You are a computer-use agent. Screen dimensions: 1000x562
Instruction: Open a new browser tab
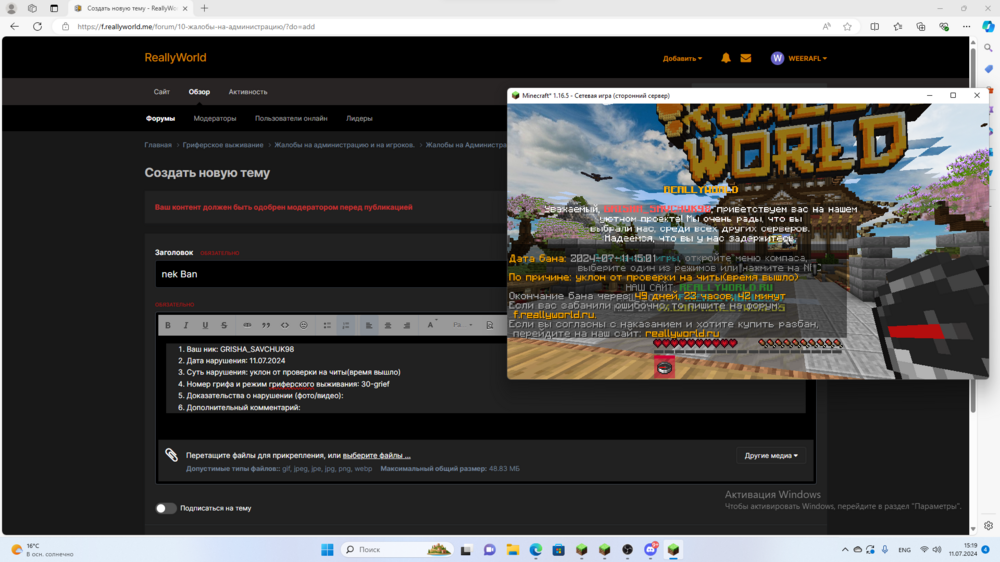coord(204,8)
